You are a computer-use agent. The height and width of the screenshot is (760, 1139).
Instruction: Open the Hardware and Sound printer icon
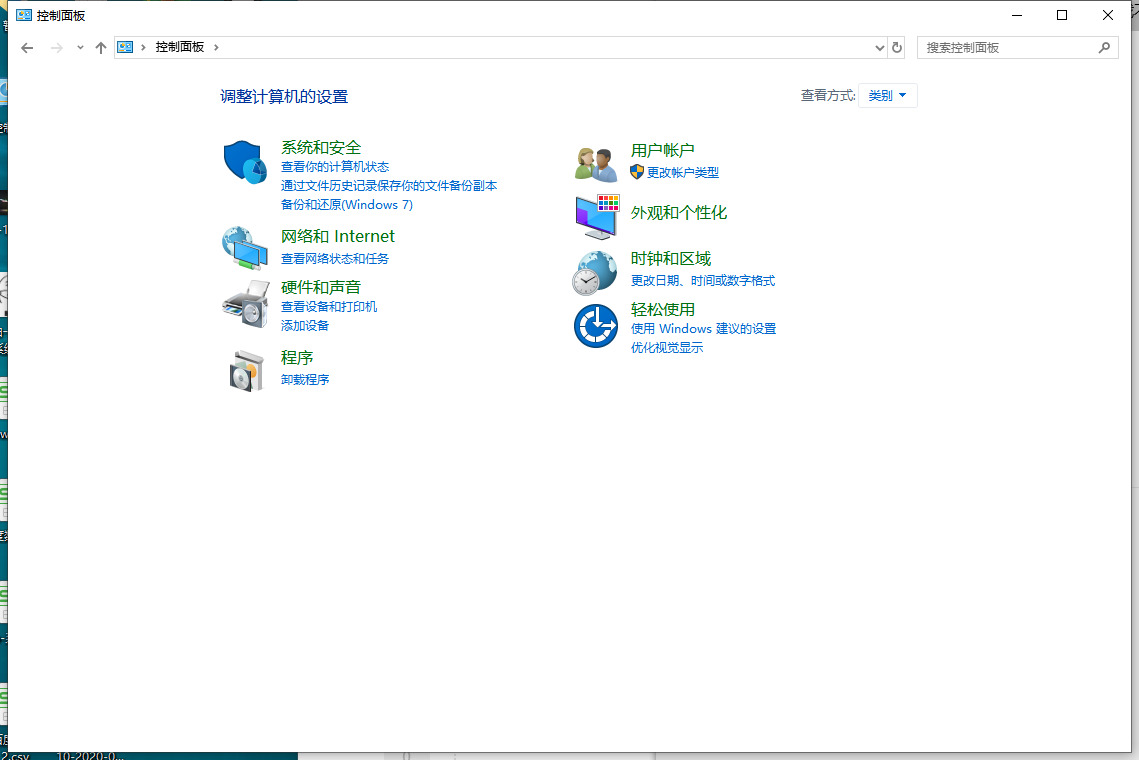coord(246,304)
